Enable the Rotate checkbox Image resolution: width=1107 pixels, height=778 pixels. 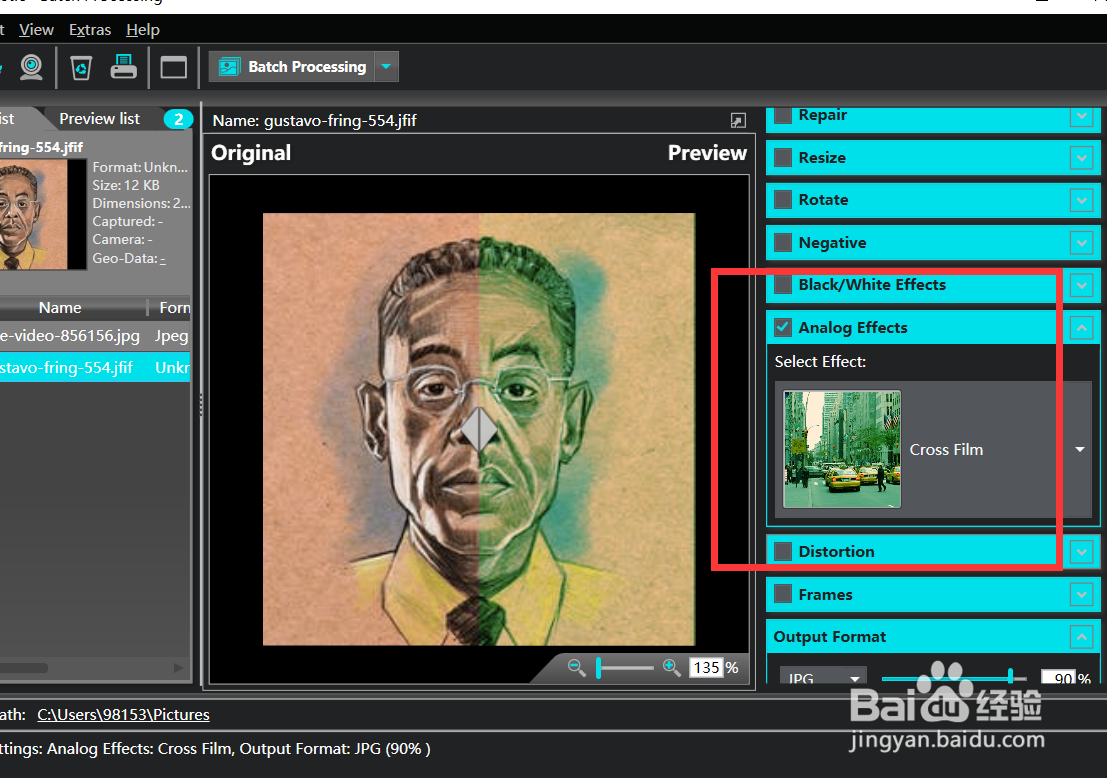(782, 200)
